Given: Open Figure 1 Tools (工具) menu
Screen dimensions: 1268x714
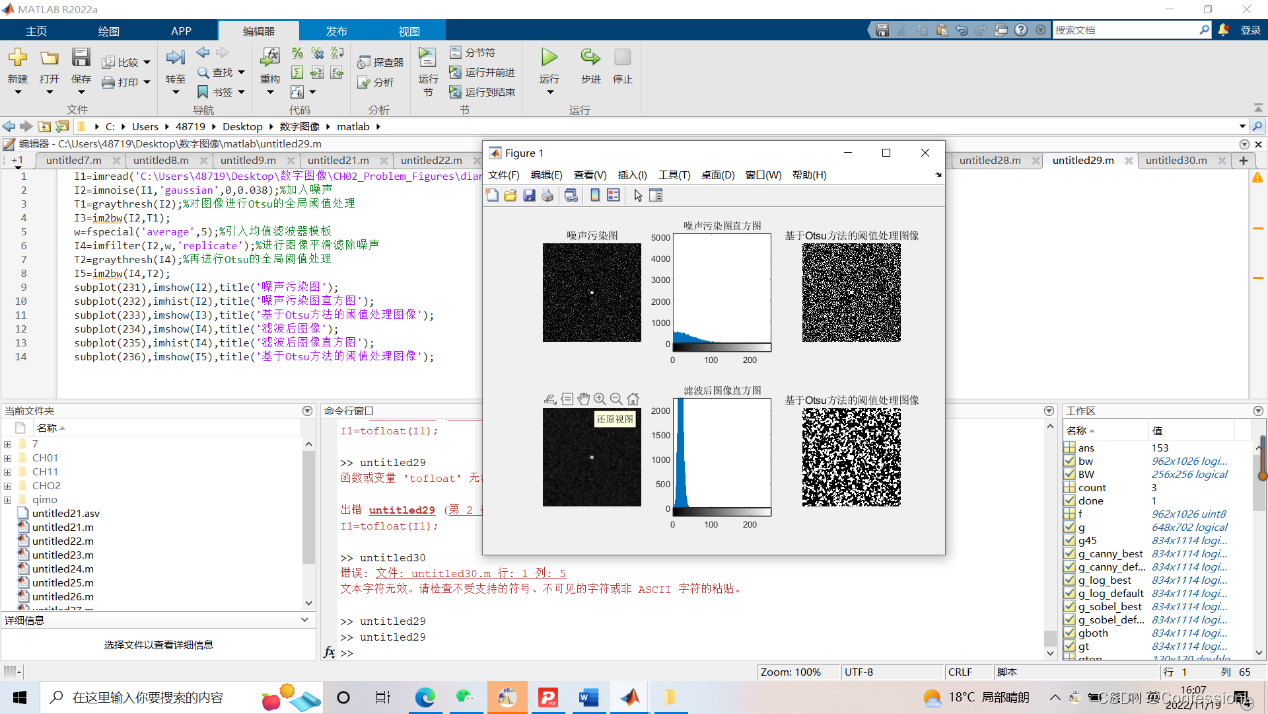Looking at the screenshot, I should 674,175.
